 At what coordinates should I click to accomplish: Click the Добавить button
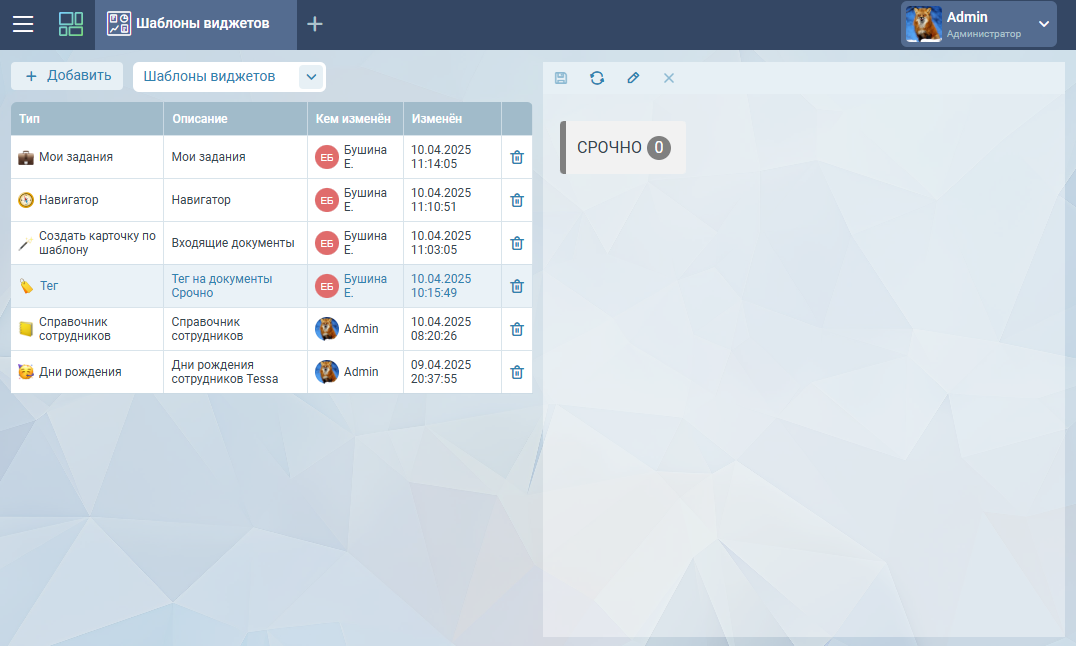click(67, 76)
